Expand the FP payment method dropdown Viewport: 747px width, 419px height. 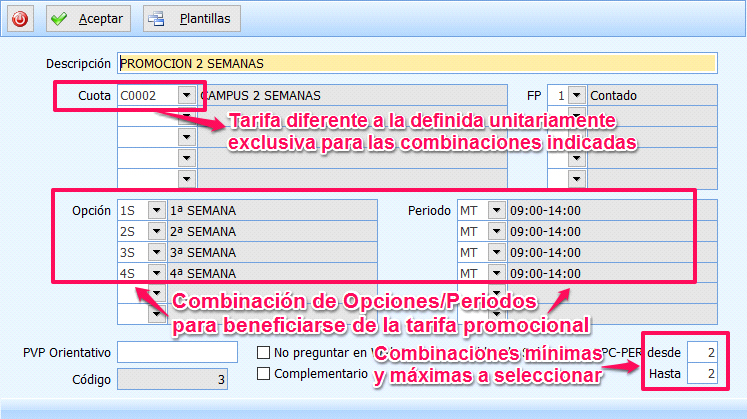click(x=577, y=96)
